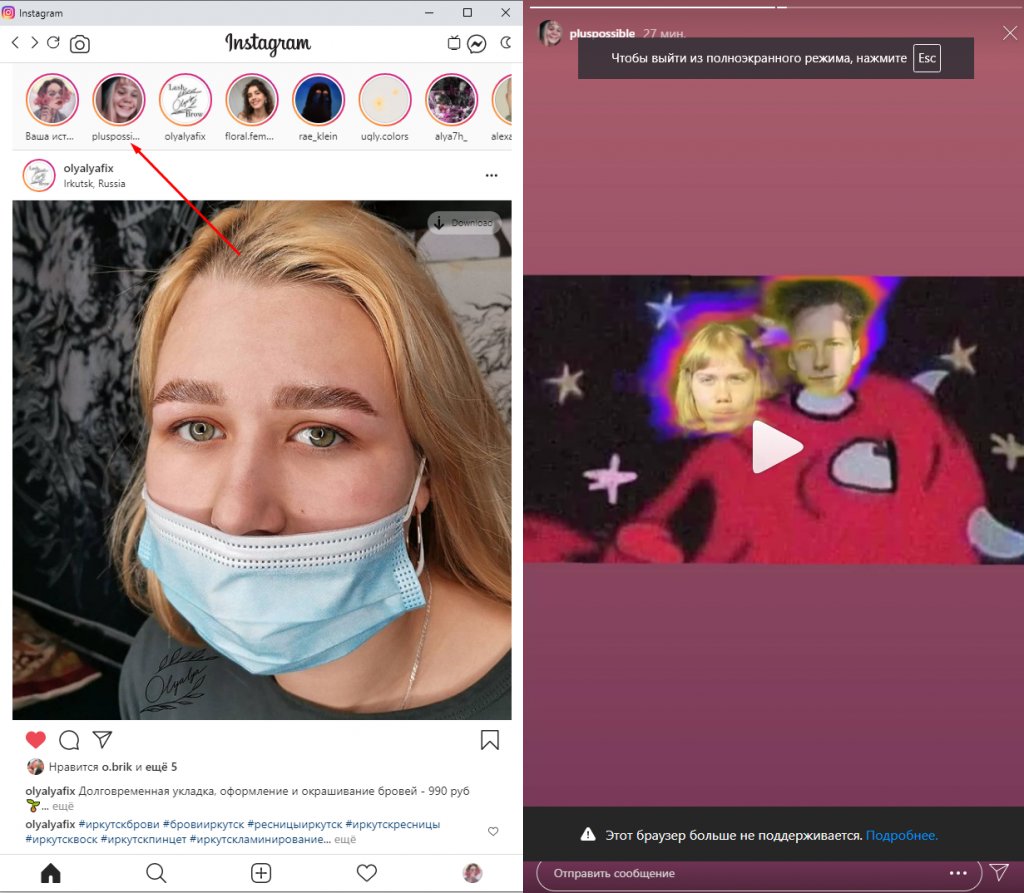Go back using the left arrow
The width and height of the screenshot is (1024, 893).
click(x=15, y=43)
